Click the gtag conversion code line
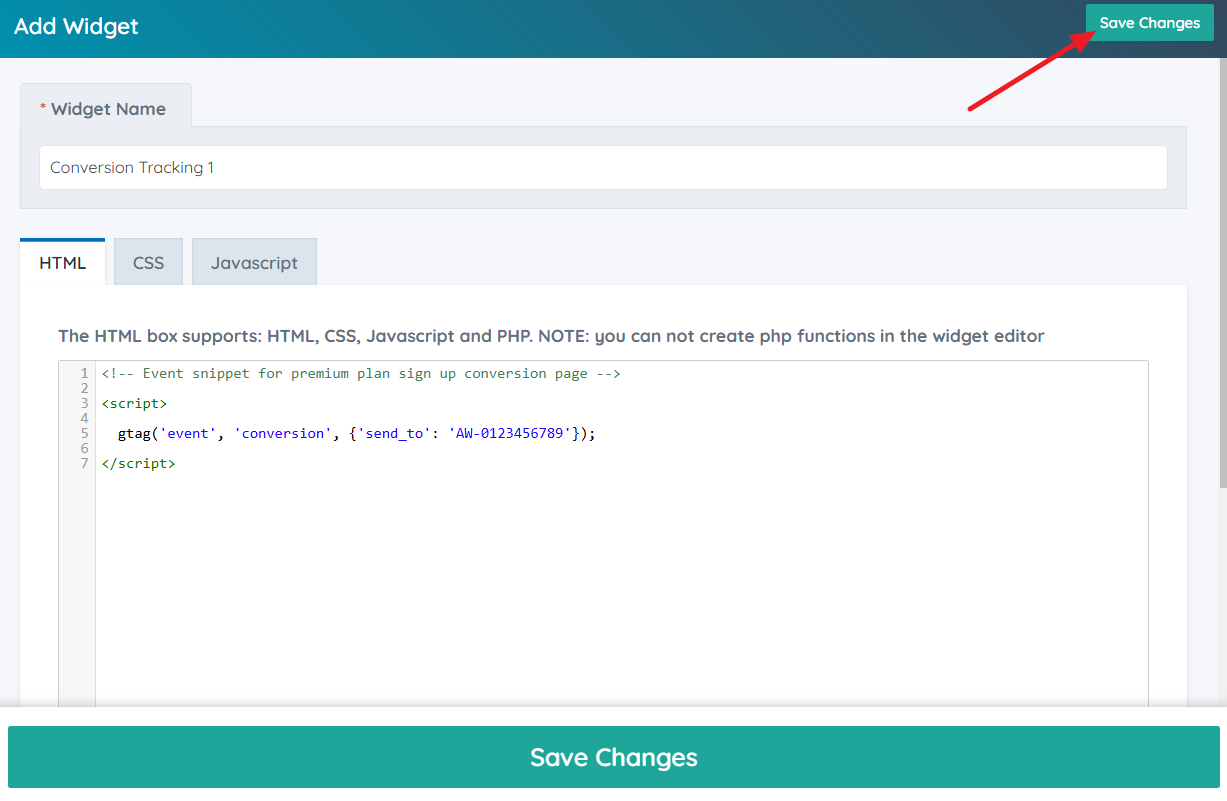Image resolution: width=1227 pixels, height=801 pixels. coord(356,434)
